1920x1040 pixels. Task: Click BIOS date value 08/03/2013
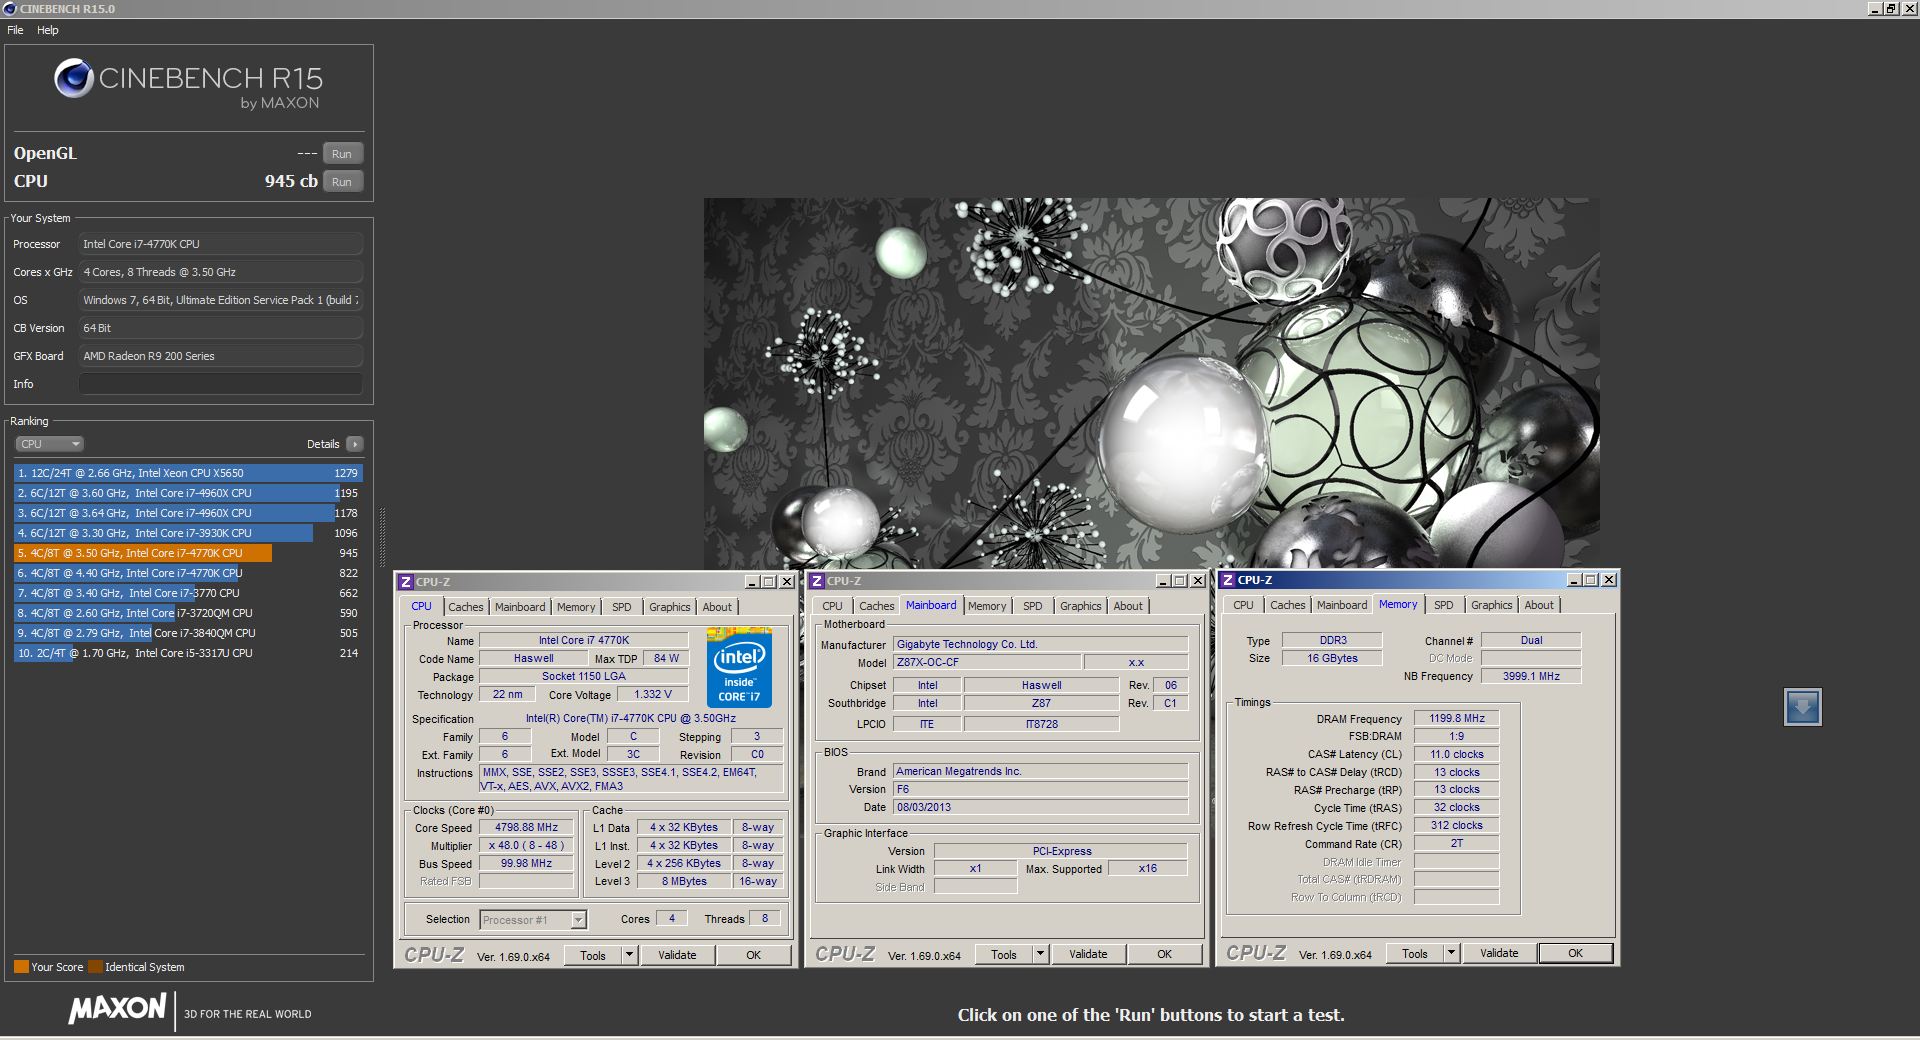point(1040,807)
